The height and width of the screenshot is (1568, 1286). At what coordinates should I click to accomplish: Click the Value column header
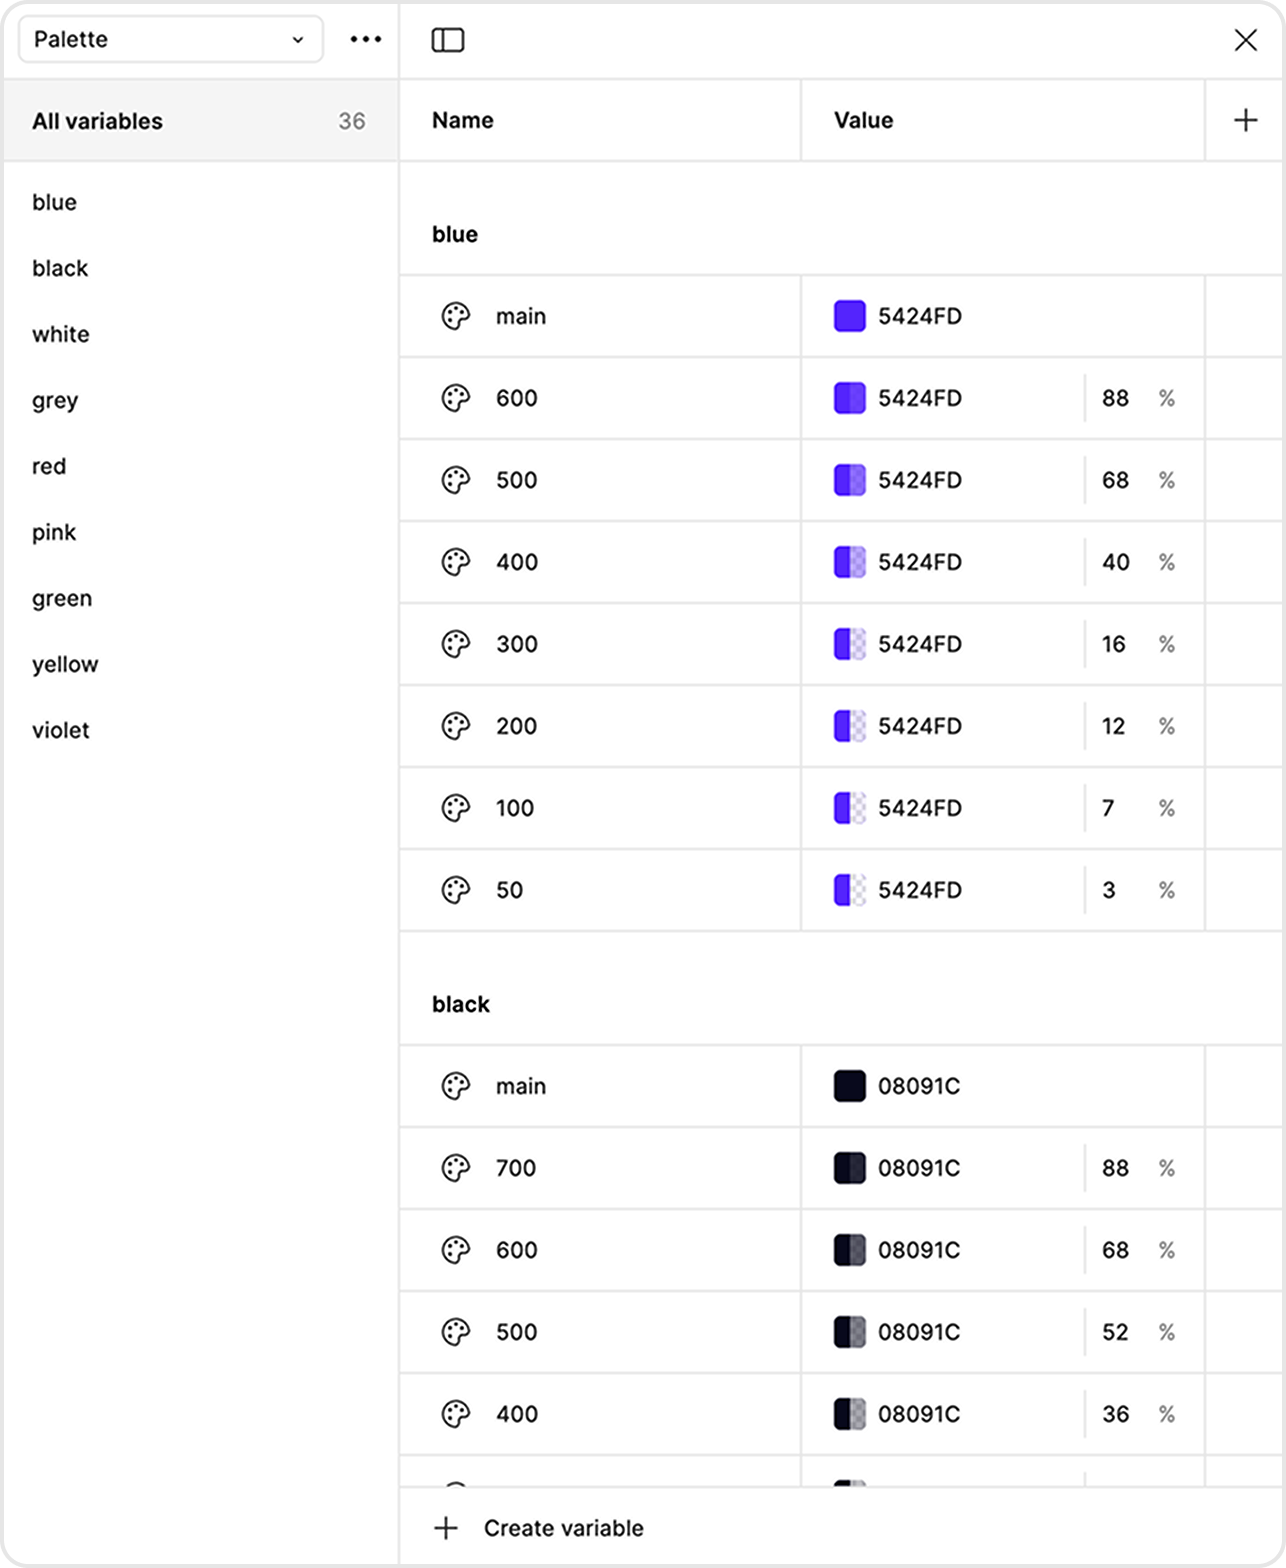864,120
